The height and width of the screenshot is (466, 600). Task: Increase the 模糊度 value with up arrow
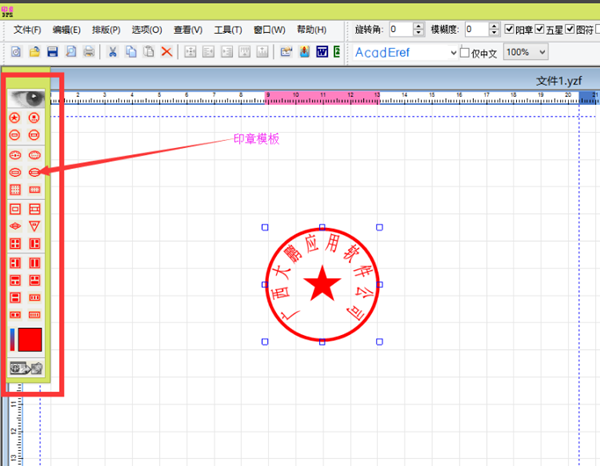494,26
